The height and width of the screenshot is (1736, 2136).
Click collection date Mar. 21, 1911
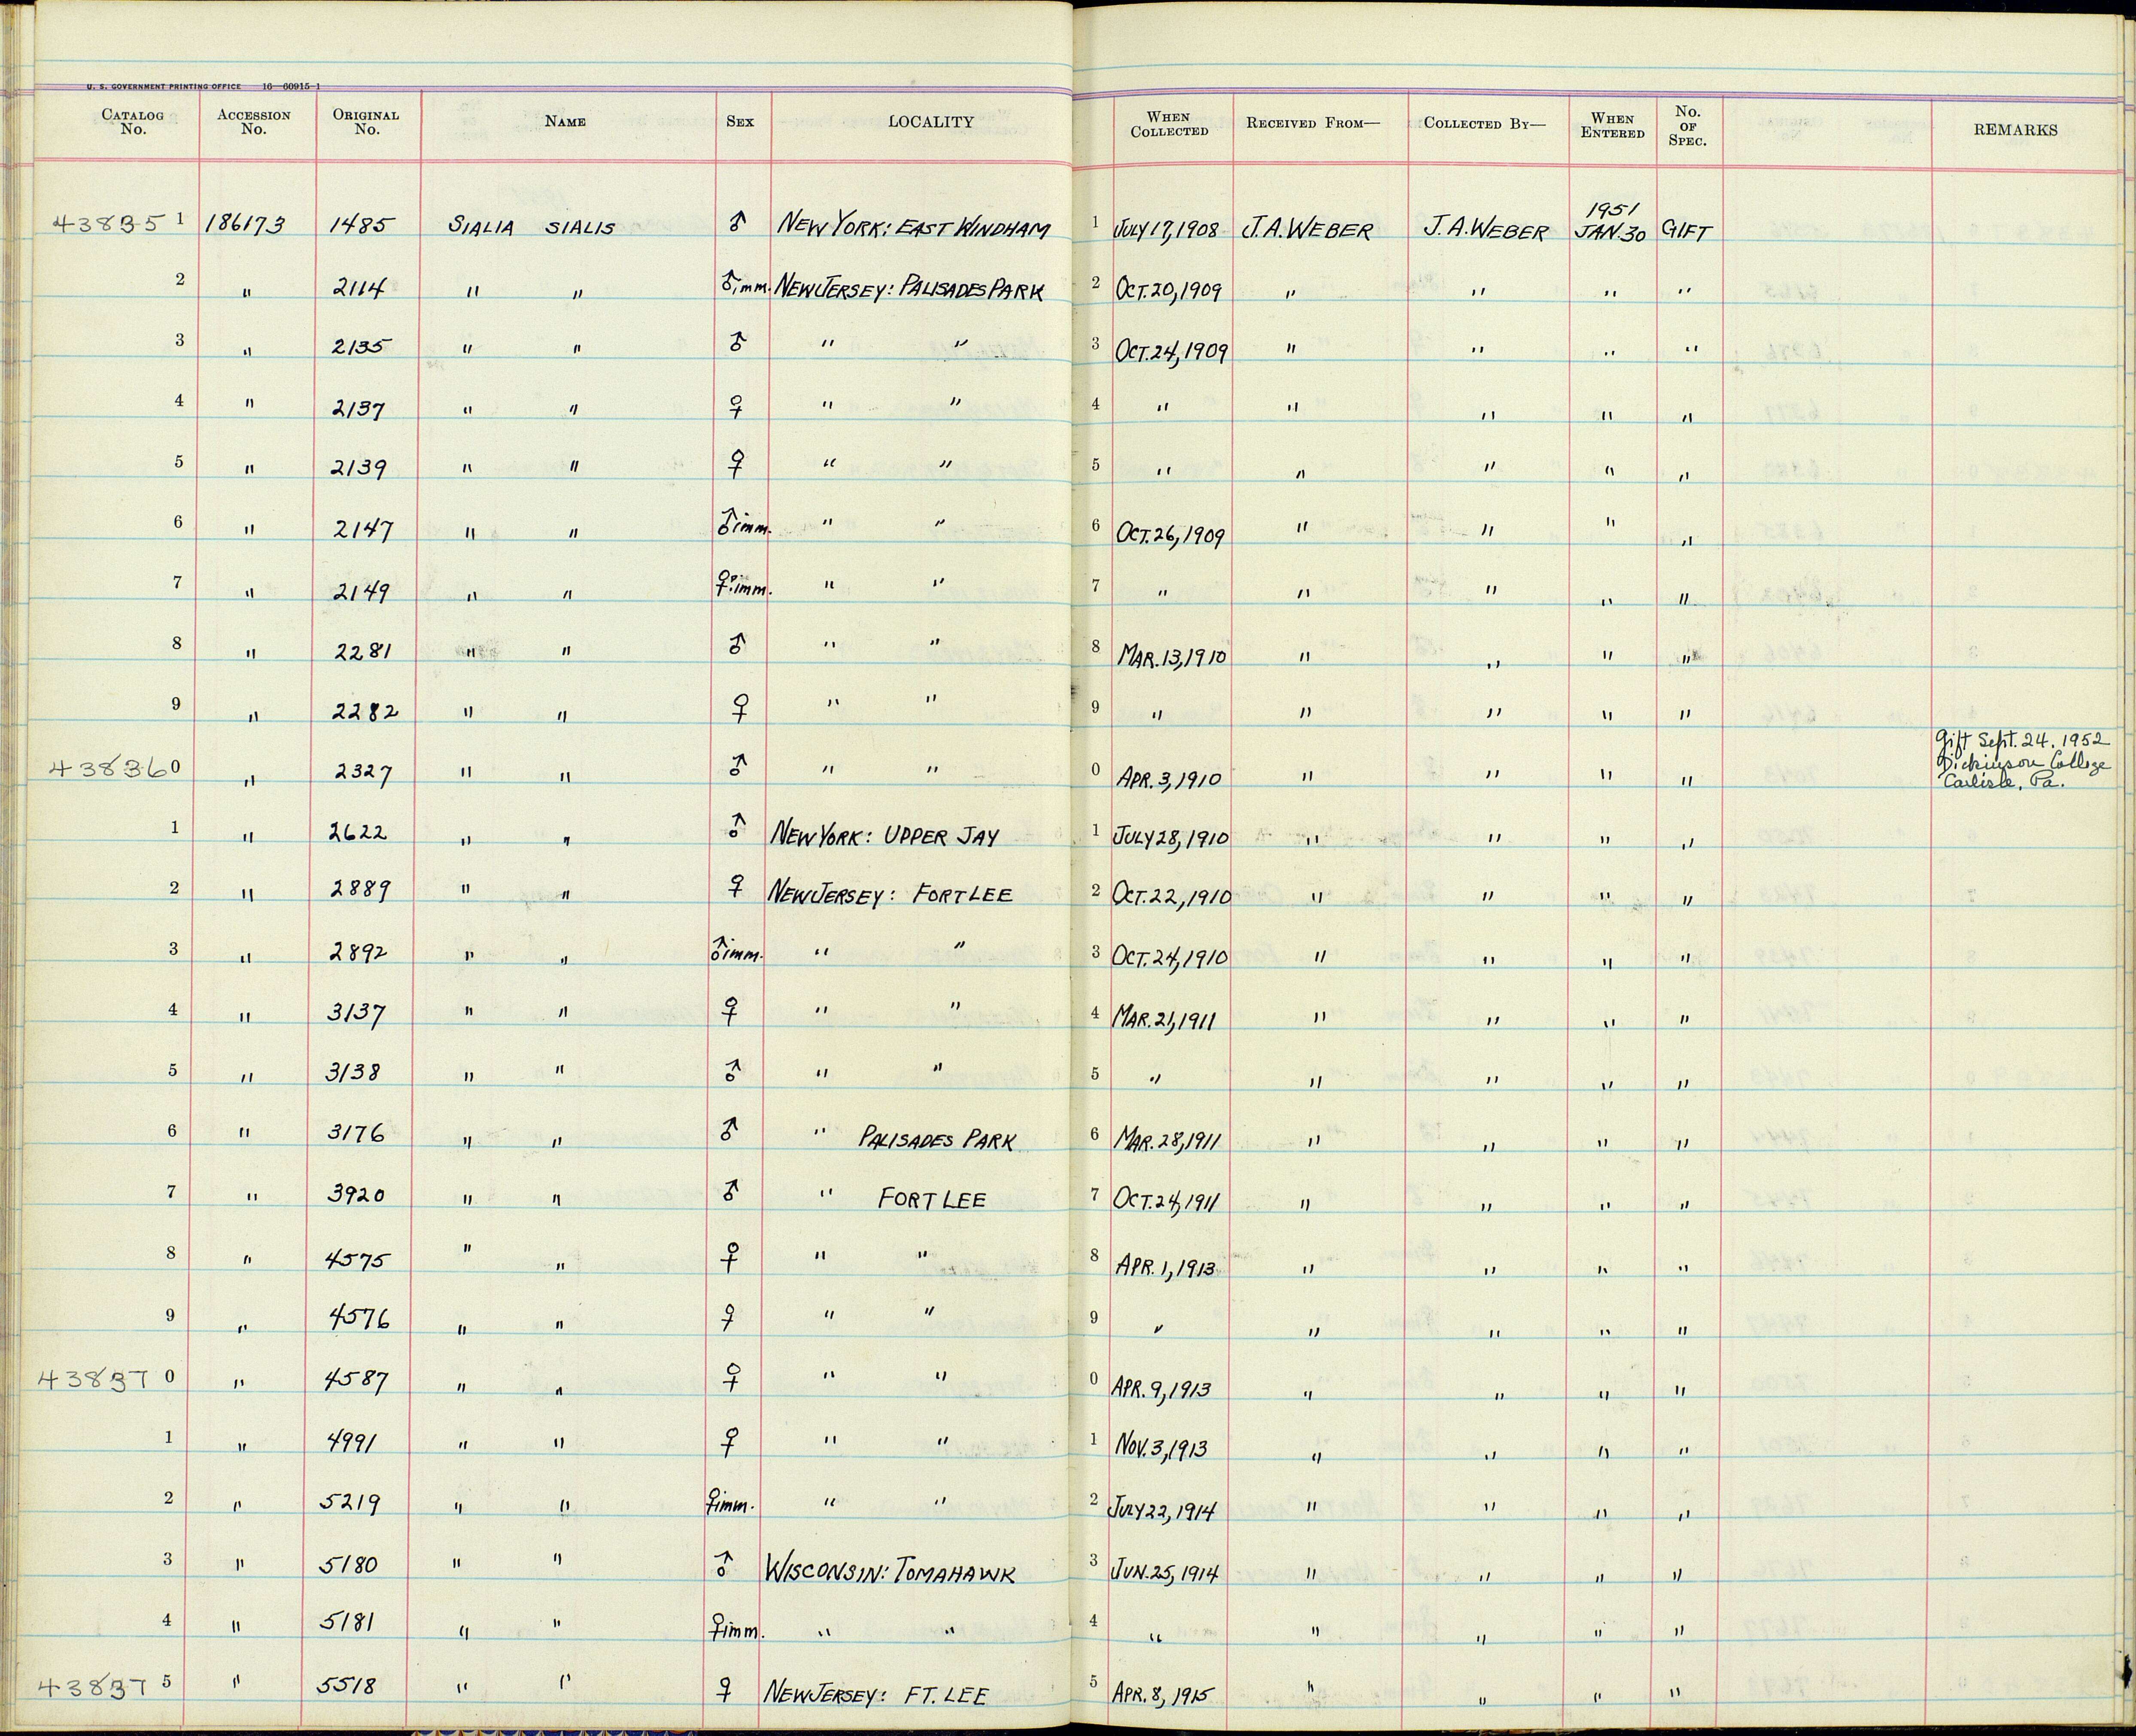1164,1017
